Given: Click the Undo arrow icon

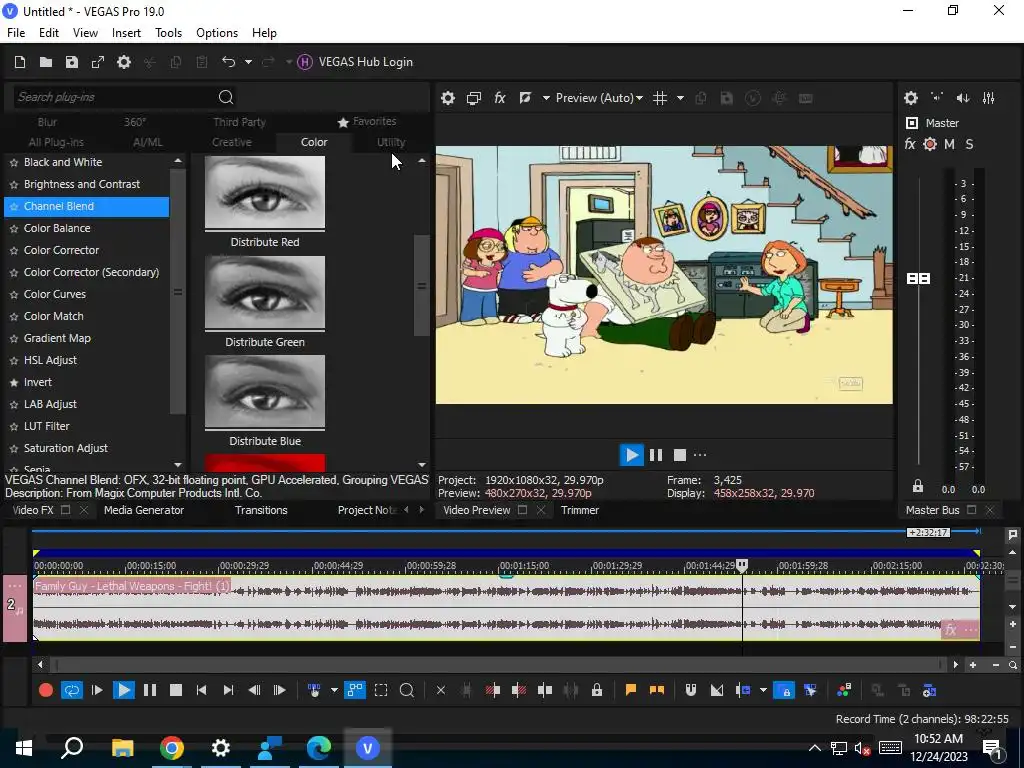Looking at the screenshot, I should point(228,62).
